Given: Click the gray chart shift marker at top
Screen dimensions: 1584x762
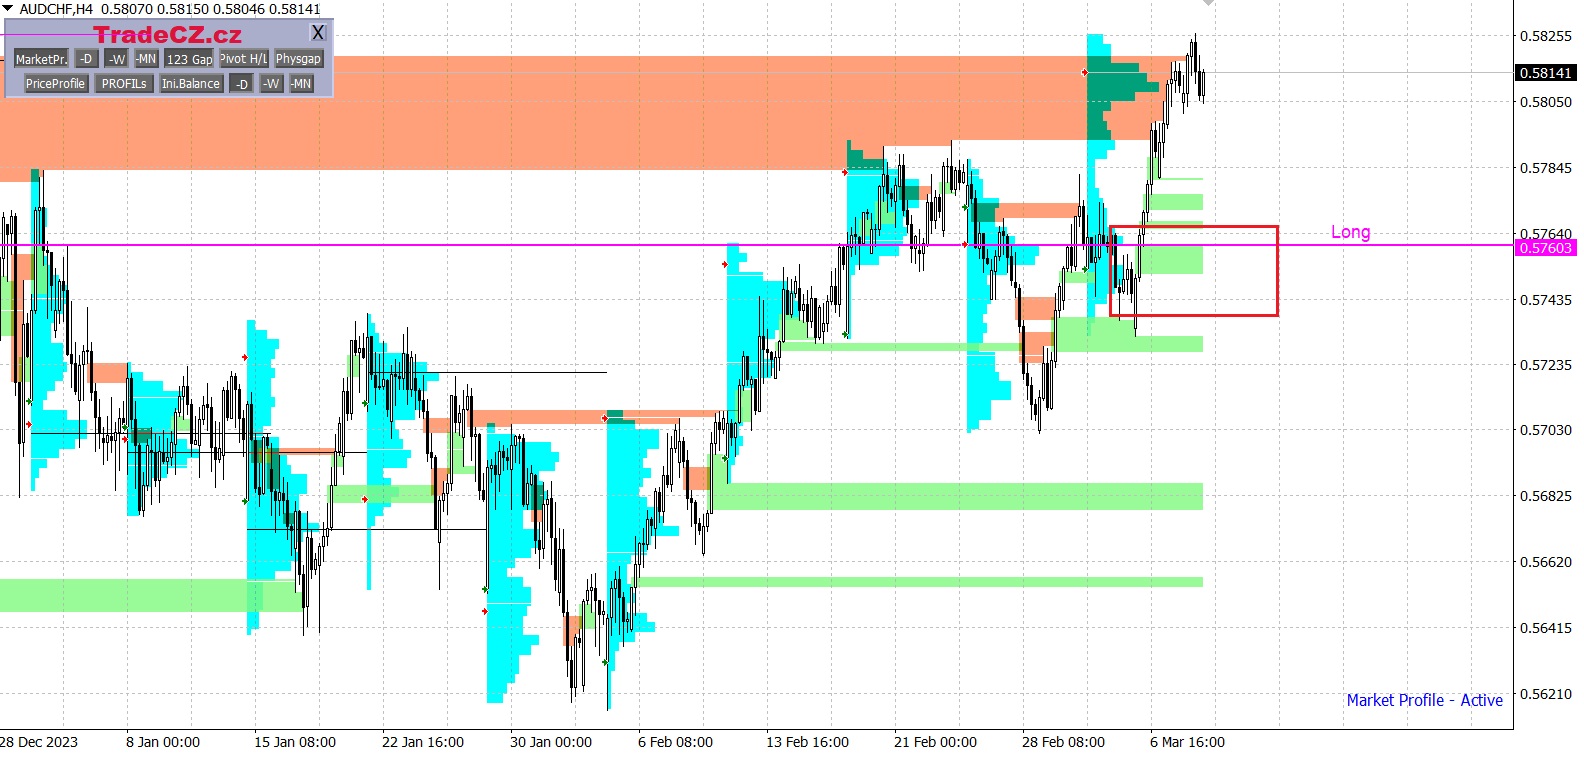Looking at the screenshot, I should [x=1208, y=3].
